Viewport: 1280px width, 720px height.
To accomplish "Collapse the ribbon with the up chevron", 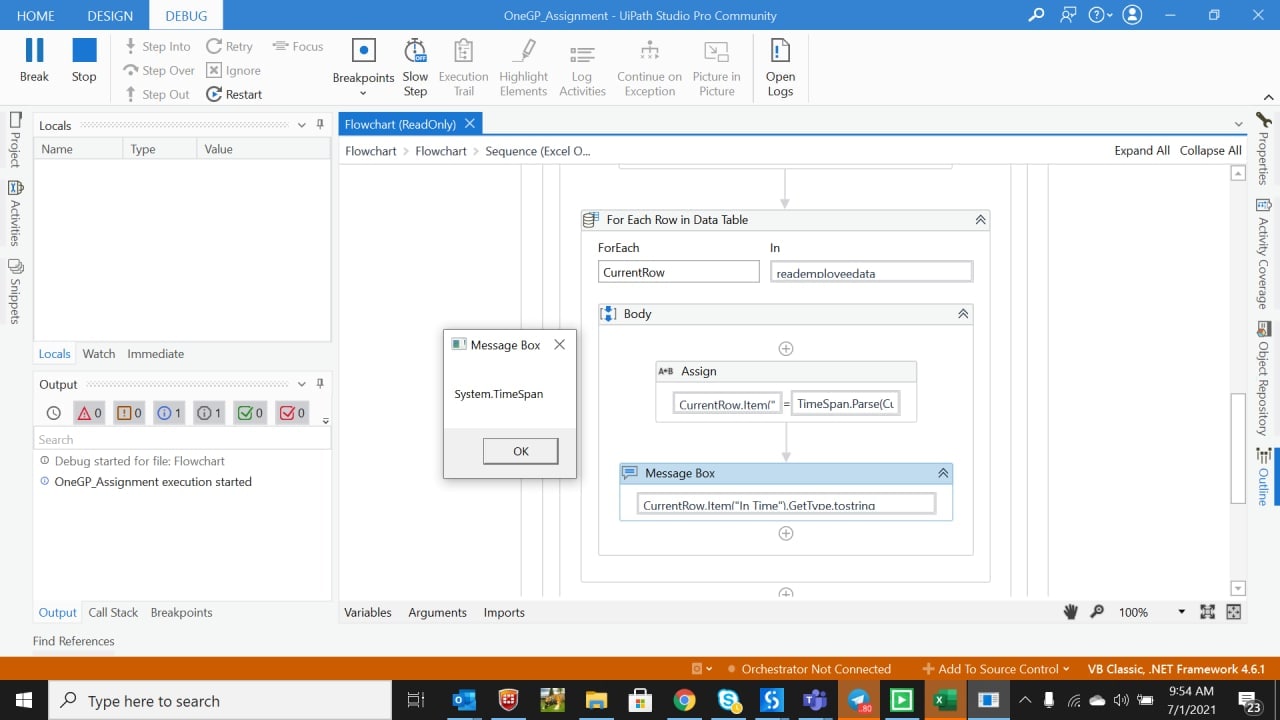I will coord(1267,97).
